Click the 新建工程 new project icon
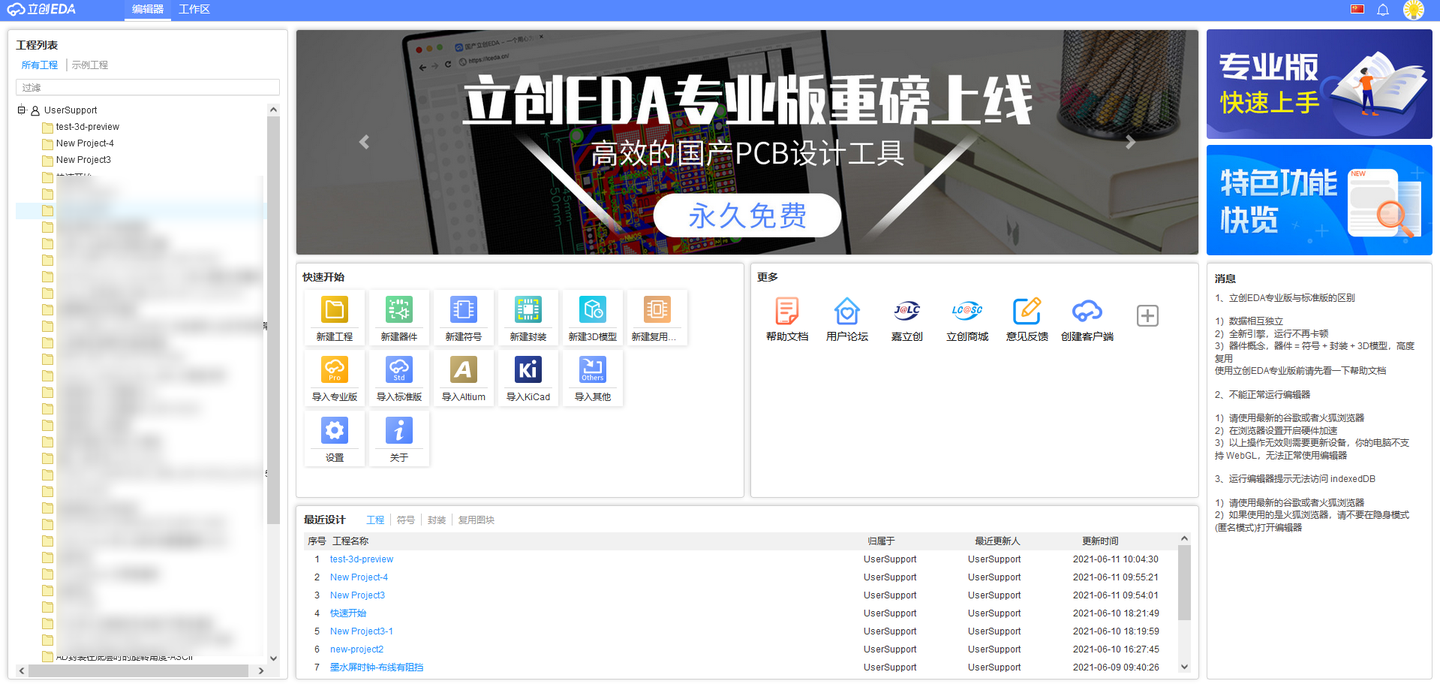The image size is (1440, 687). pos(334,309)
